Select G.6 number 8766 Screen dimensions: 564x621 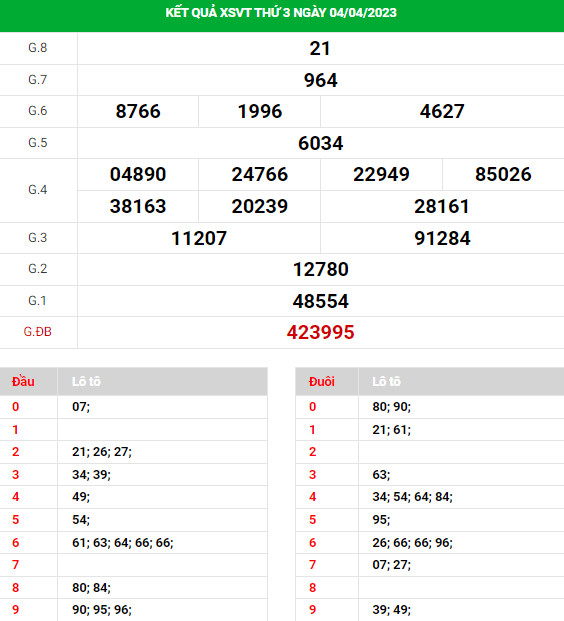(138, 111)
